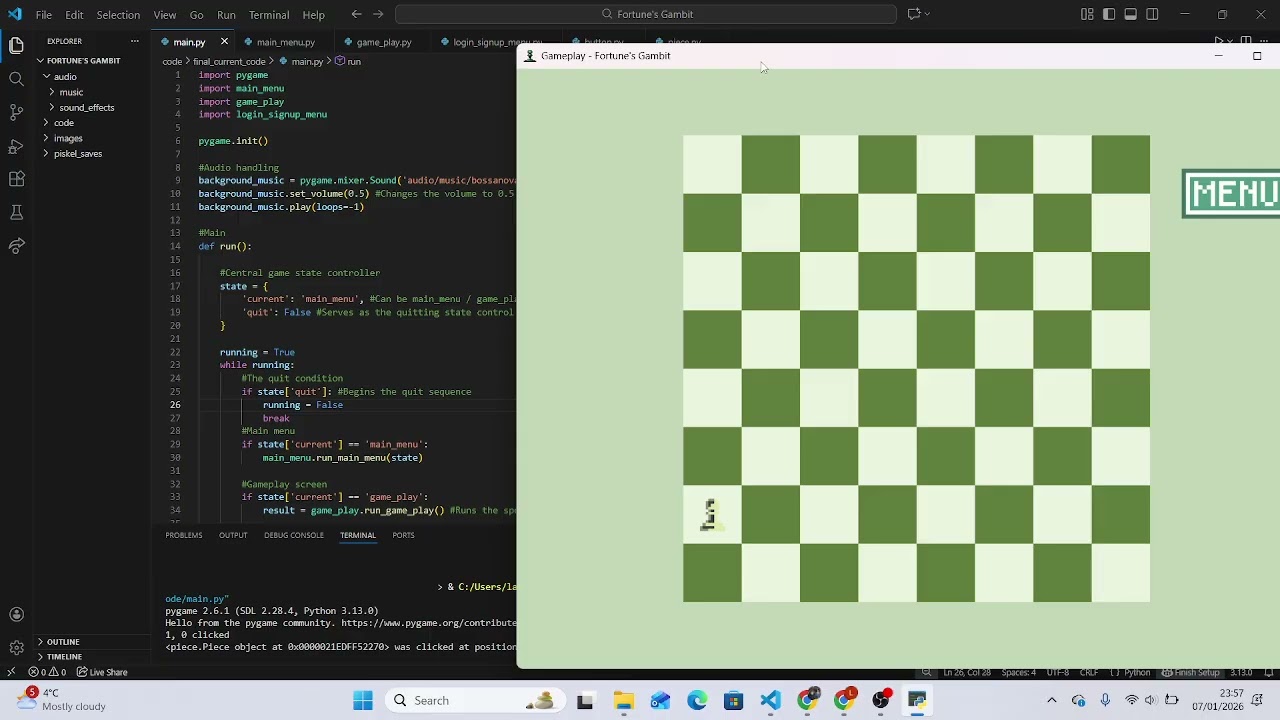Expand the sound_effects folder
The width and height of the screenshot is (1280, 720).
(86, 107)
